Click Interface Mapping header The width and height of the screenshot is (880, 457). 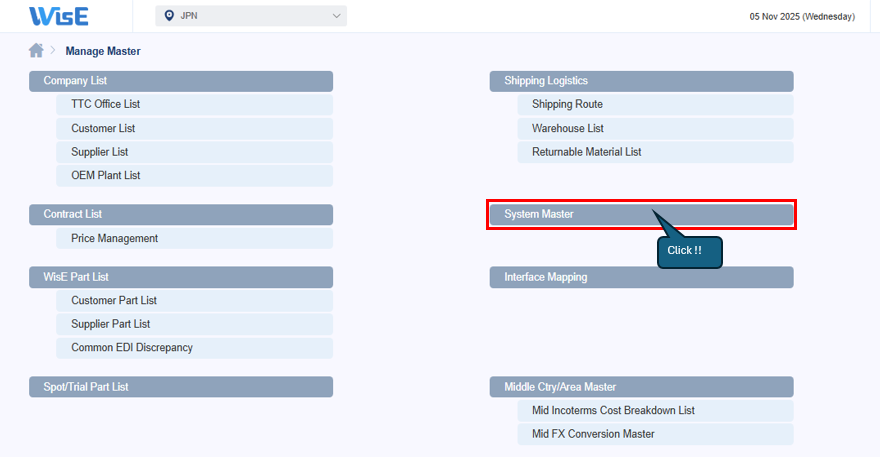coord(640,277)
